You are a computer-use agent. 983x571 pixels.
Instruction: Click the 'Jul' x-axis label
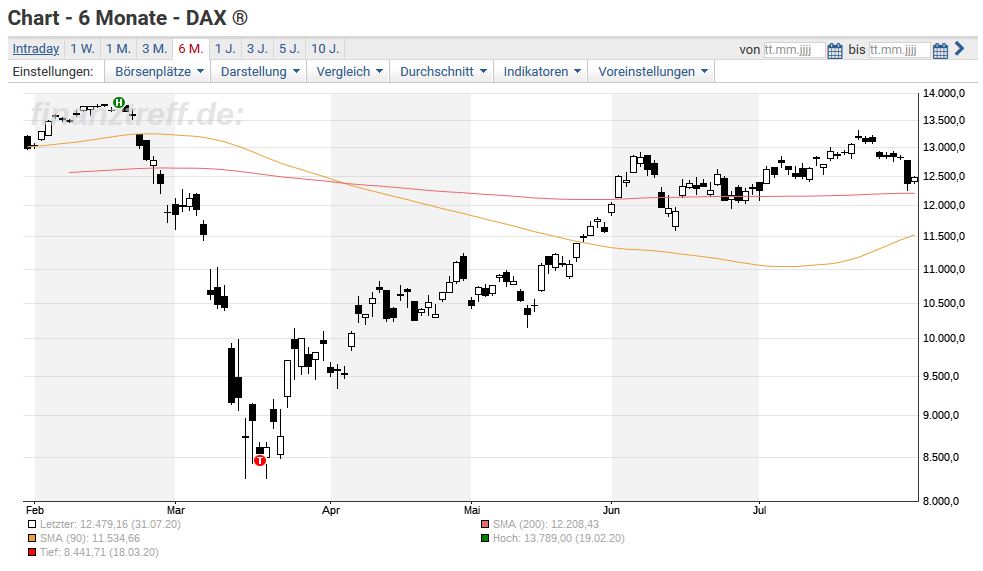[x=759, y=510]
